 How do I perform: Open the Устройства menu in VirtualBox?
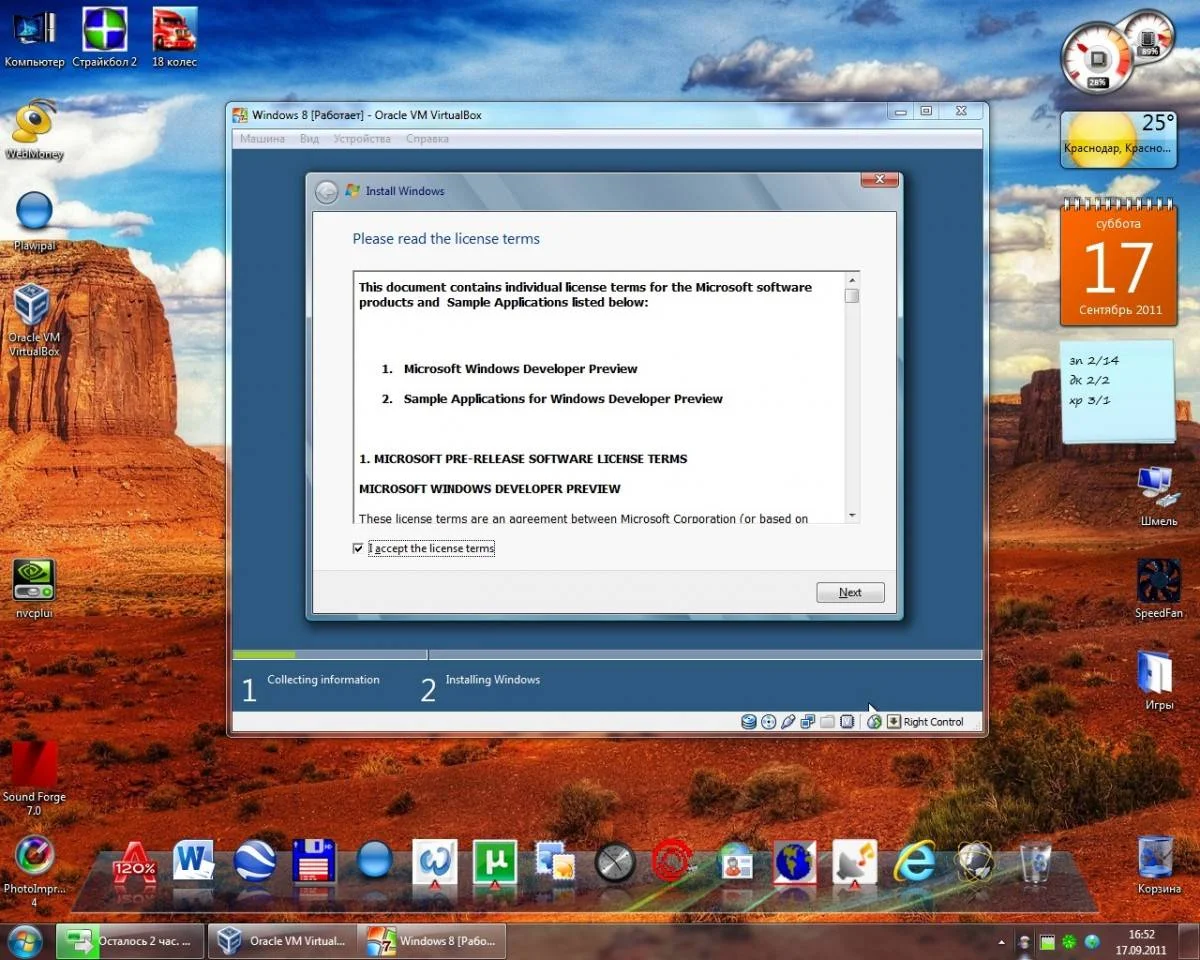[x=362, y=139]
